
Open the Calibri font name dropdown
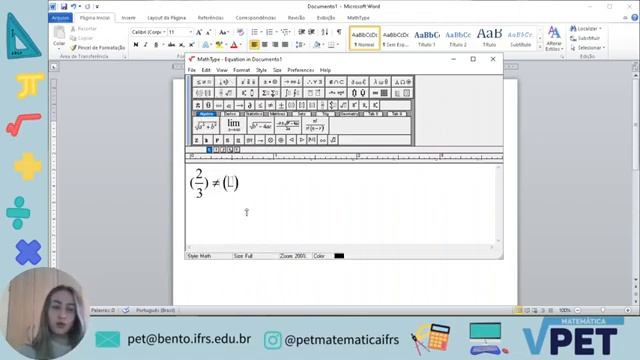coord(164,32)
